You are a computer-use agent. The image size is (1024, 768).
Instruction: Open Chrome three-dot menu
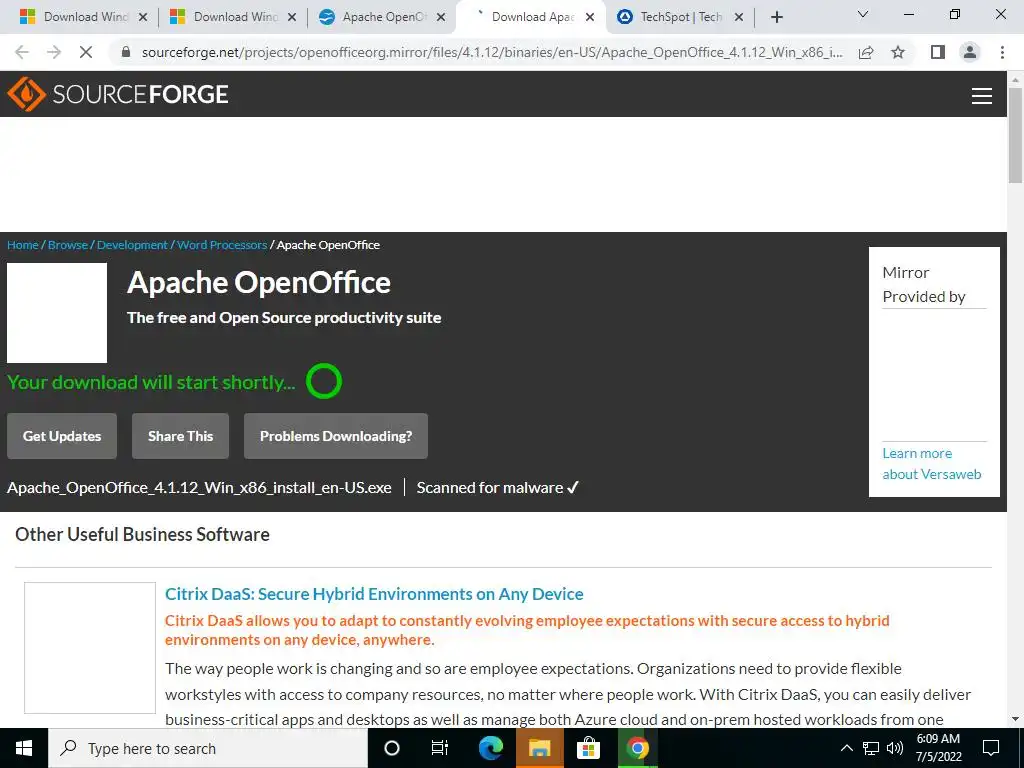[x=1002, y=52]
